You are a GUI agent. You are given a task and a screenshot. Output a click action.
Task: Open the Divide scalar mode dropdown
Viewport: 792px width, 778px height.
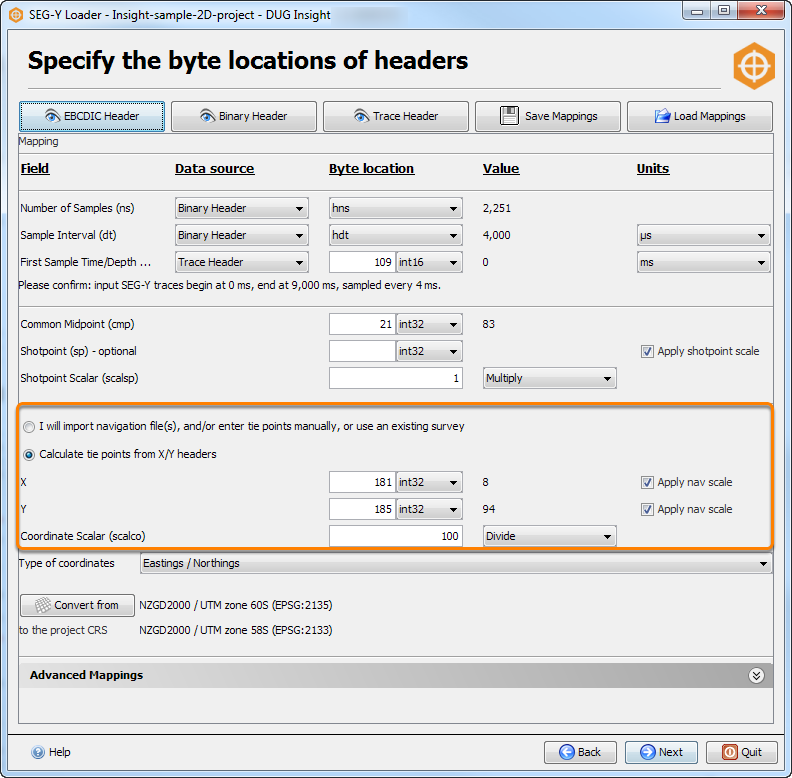tap(550, 536)
